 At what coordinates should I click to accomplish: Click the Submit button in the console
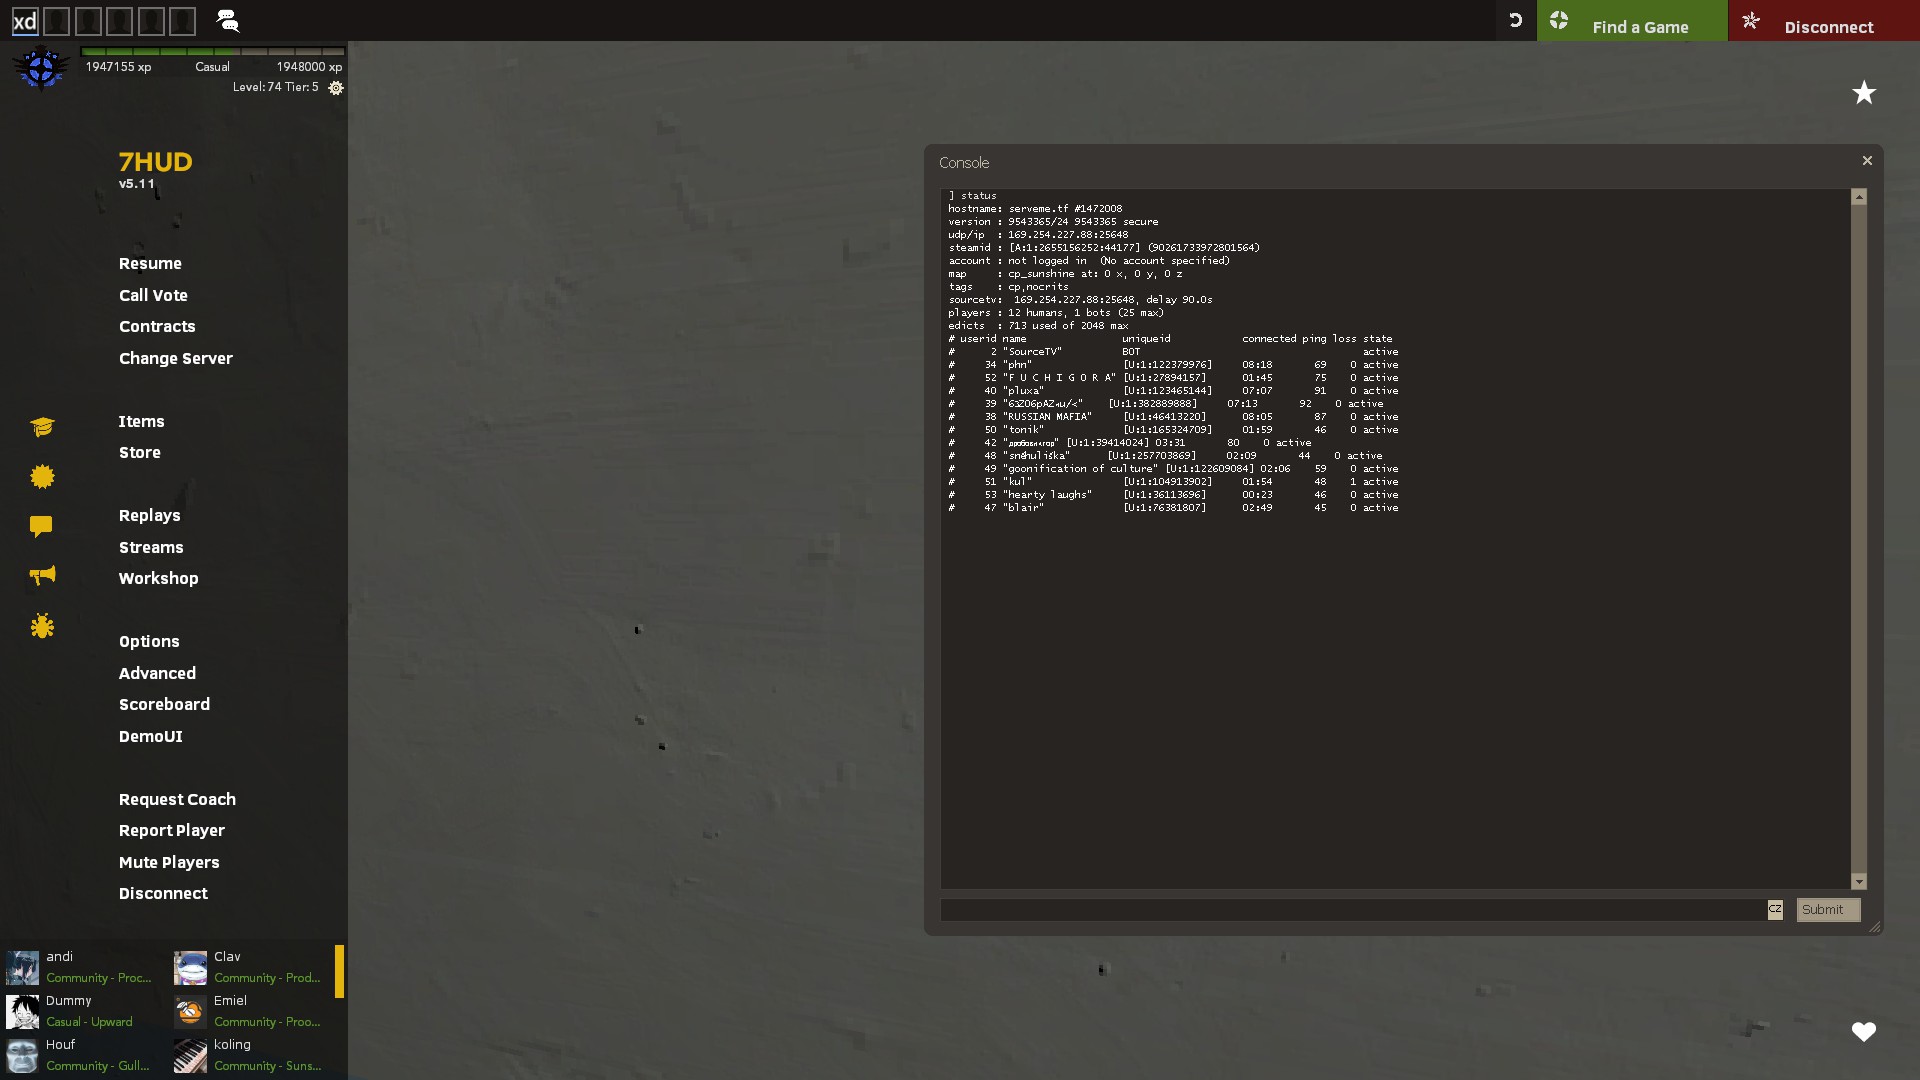(1827, 909)
